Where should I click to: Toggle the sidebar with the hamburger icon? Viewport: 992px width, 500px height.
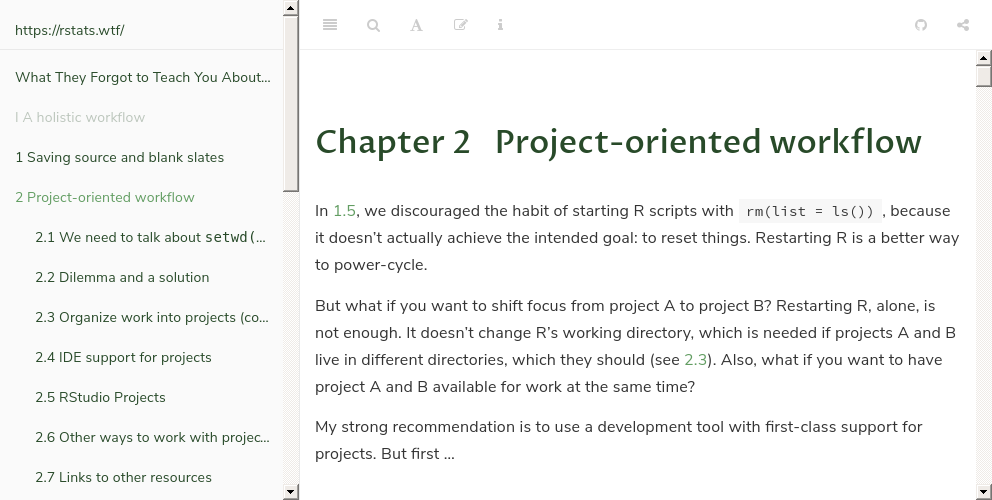330,25
